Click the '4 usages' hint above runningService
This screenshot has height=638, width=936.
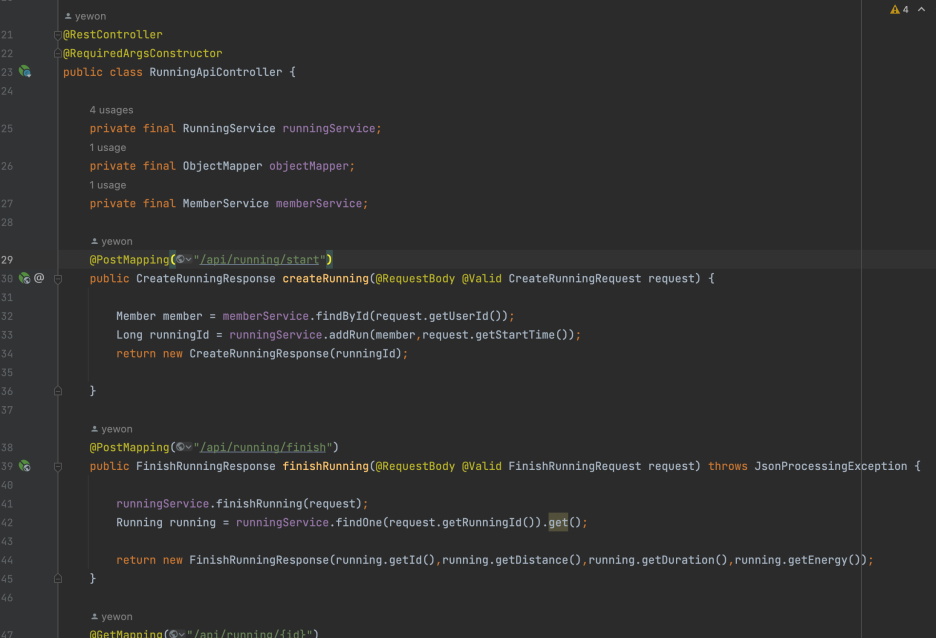click(x=112, y=110)
